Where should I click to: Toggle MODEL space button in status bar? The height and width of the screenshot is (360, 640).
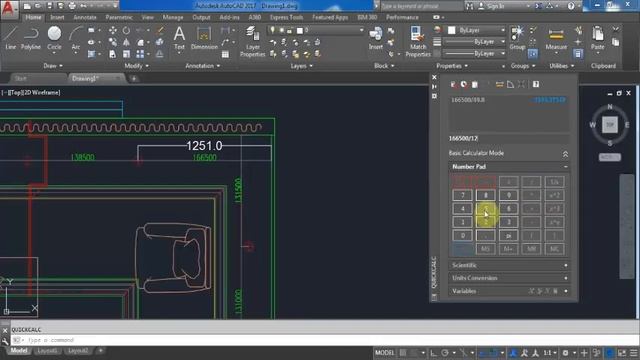384,353
